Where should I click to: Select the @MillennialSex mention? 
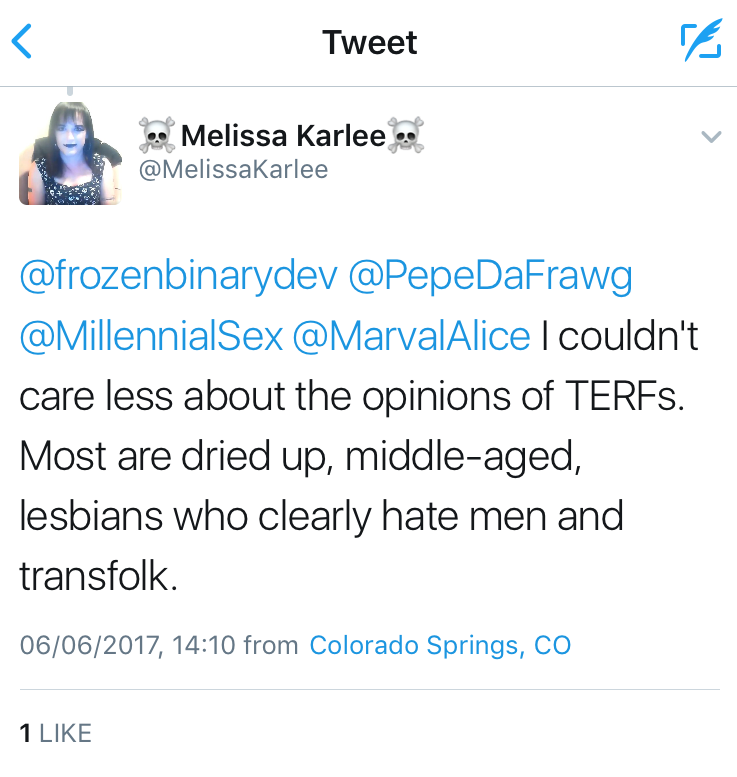151,337
